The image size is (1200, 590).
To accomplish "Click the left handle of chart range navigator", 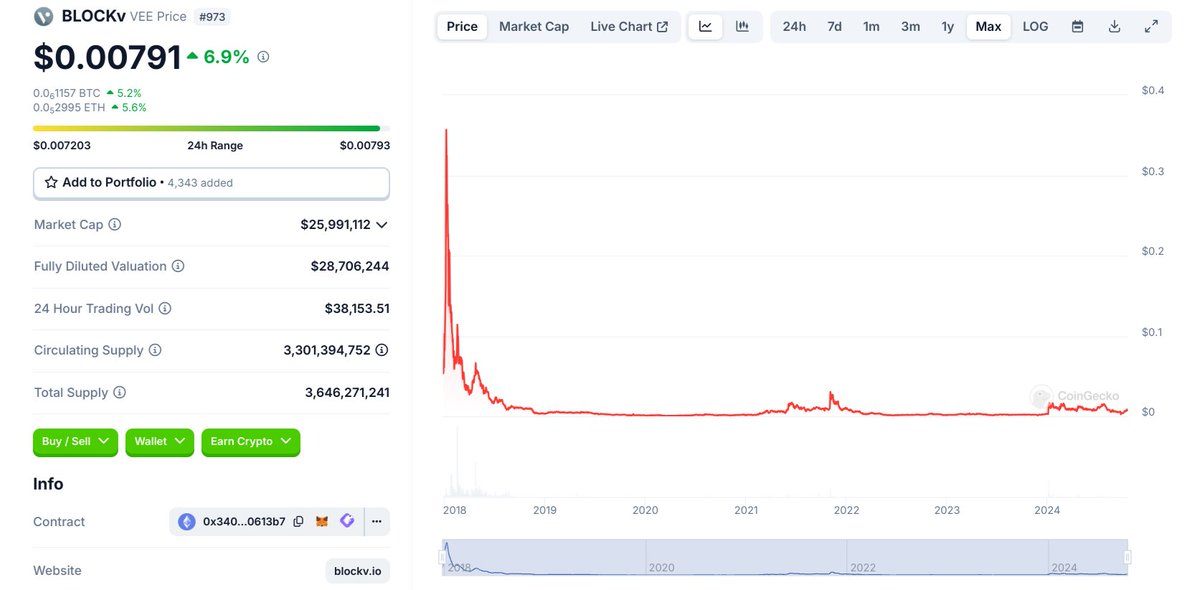I will pos(443,557).
